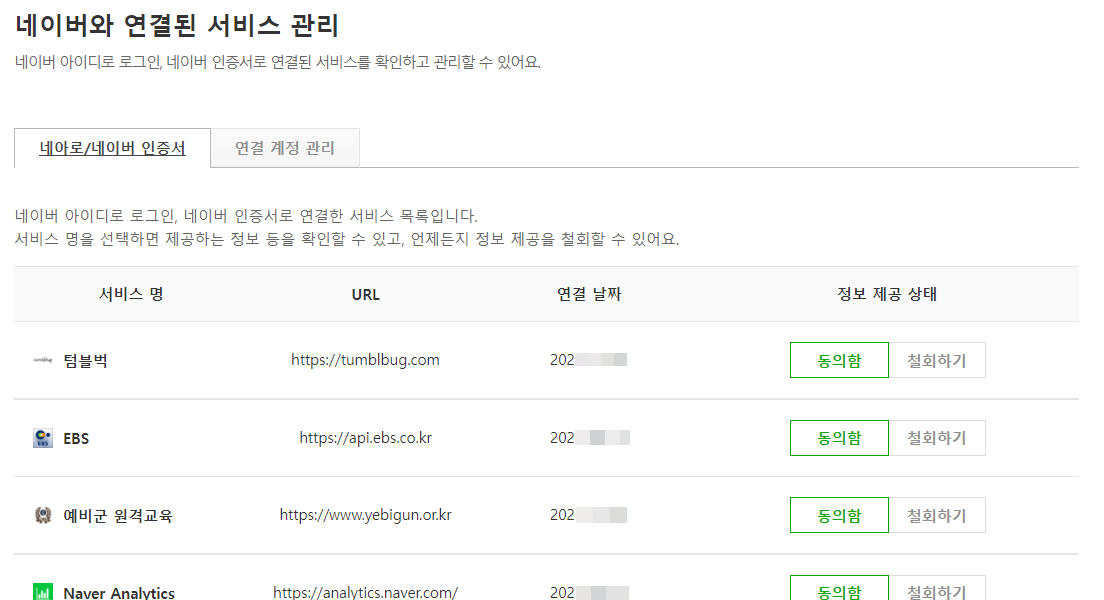Click the Naver Analytics connection date cell
1104x600 pixels.
[589, 592]
